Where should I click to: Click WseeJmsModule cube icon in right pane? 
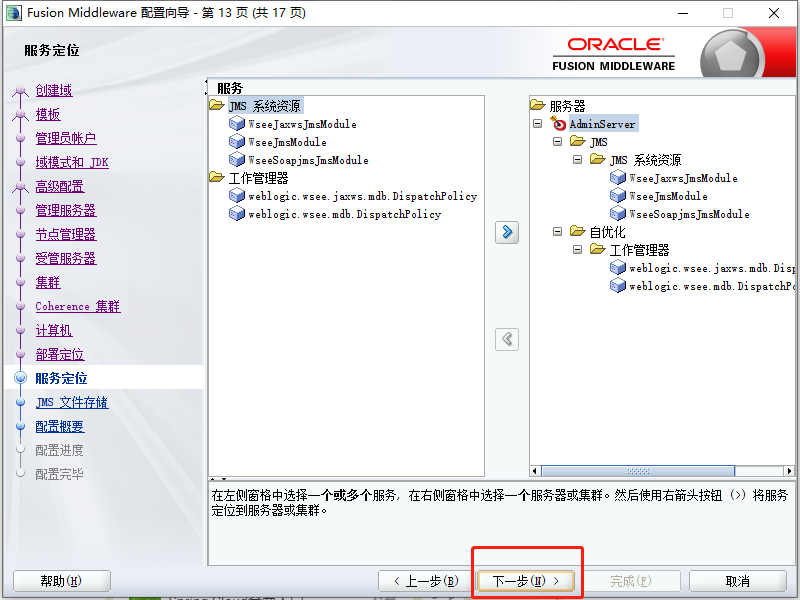[x=618, y=195]
